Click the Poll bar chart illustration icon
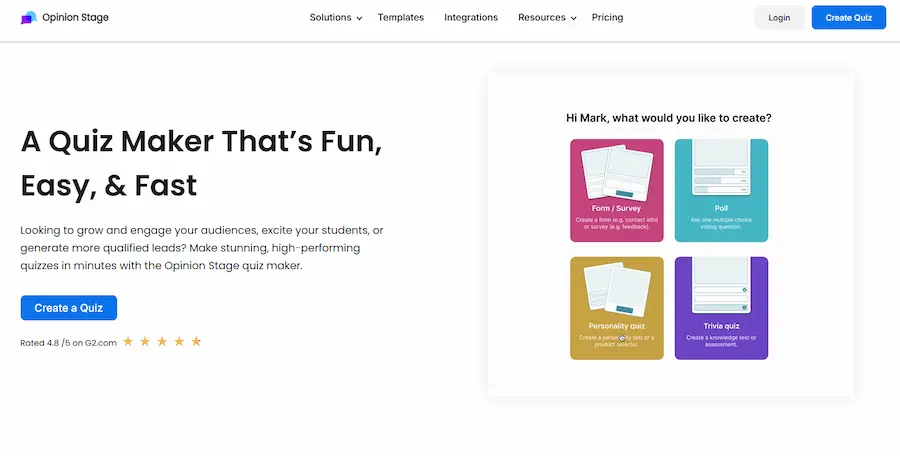900x456 pixels. click(x=721, y=168)
